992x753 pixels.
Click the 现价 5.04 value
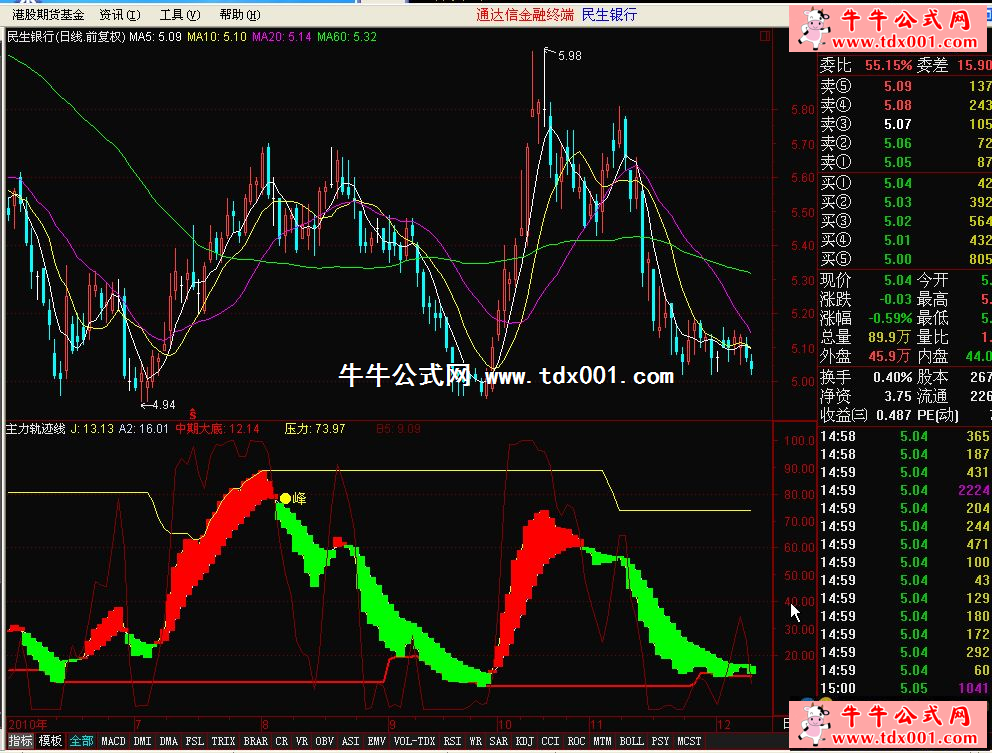(x=897, y=280)
